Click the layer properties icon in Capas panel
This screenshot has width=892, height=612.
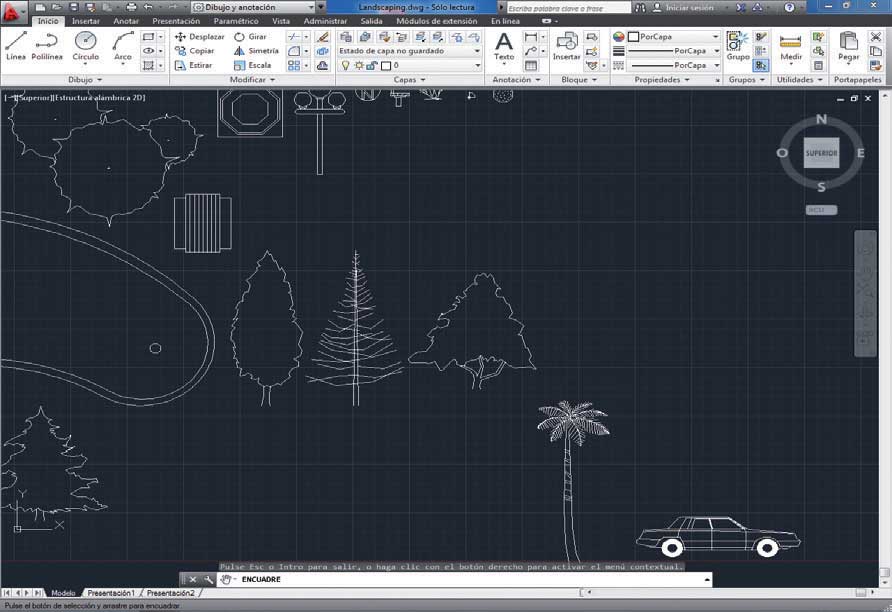click(x=345, y=36)
